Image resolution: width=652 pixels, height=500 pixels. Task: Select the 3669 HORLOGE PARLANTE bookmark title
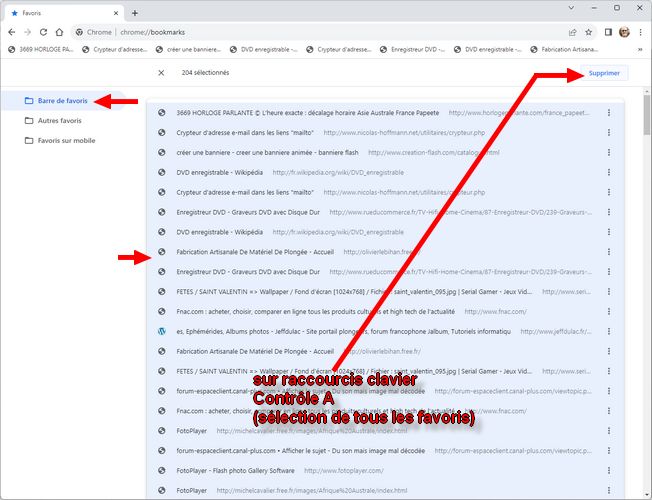308,113
